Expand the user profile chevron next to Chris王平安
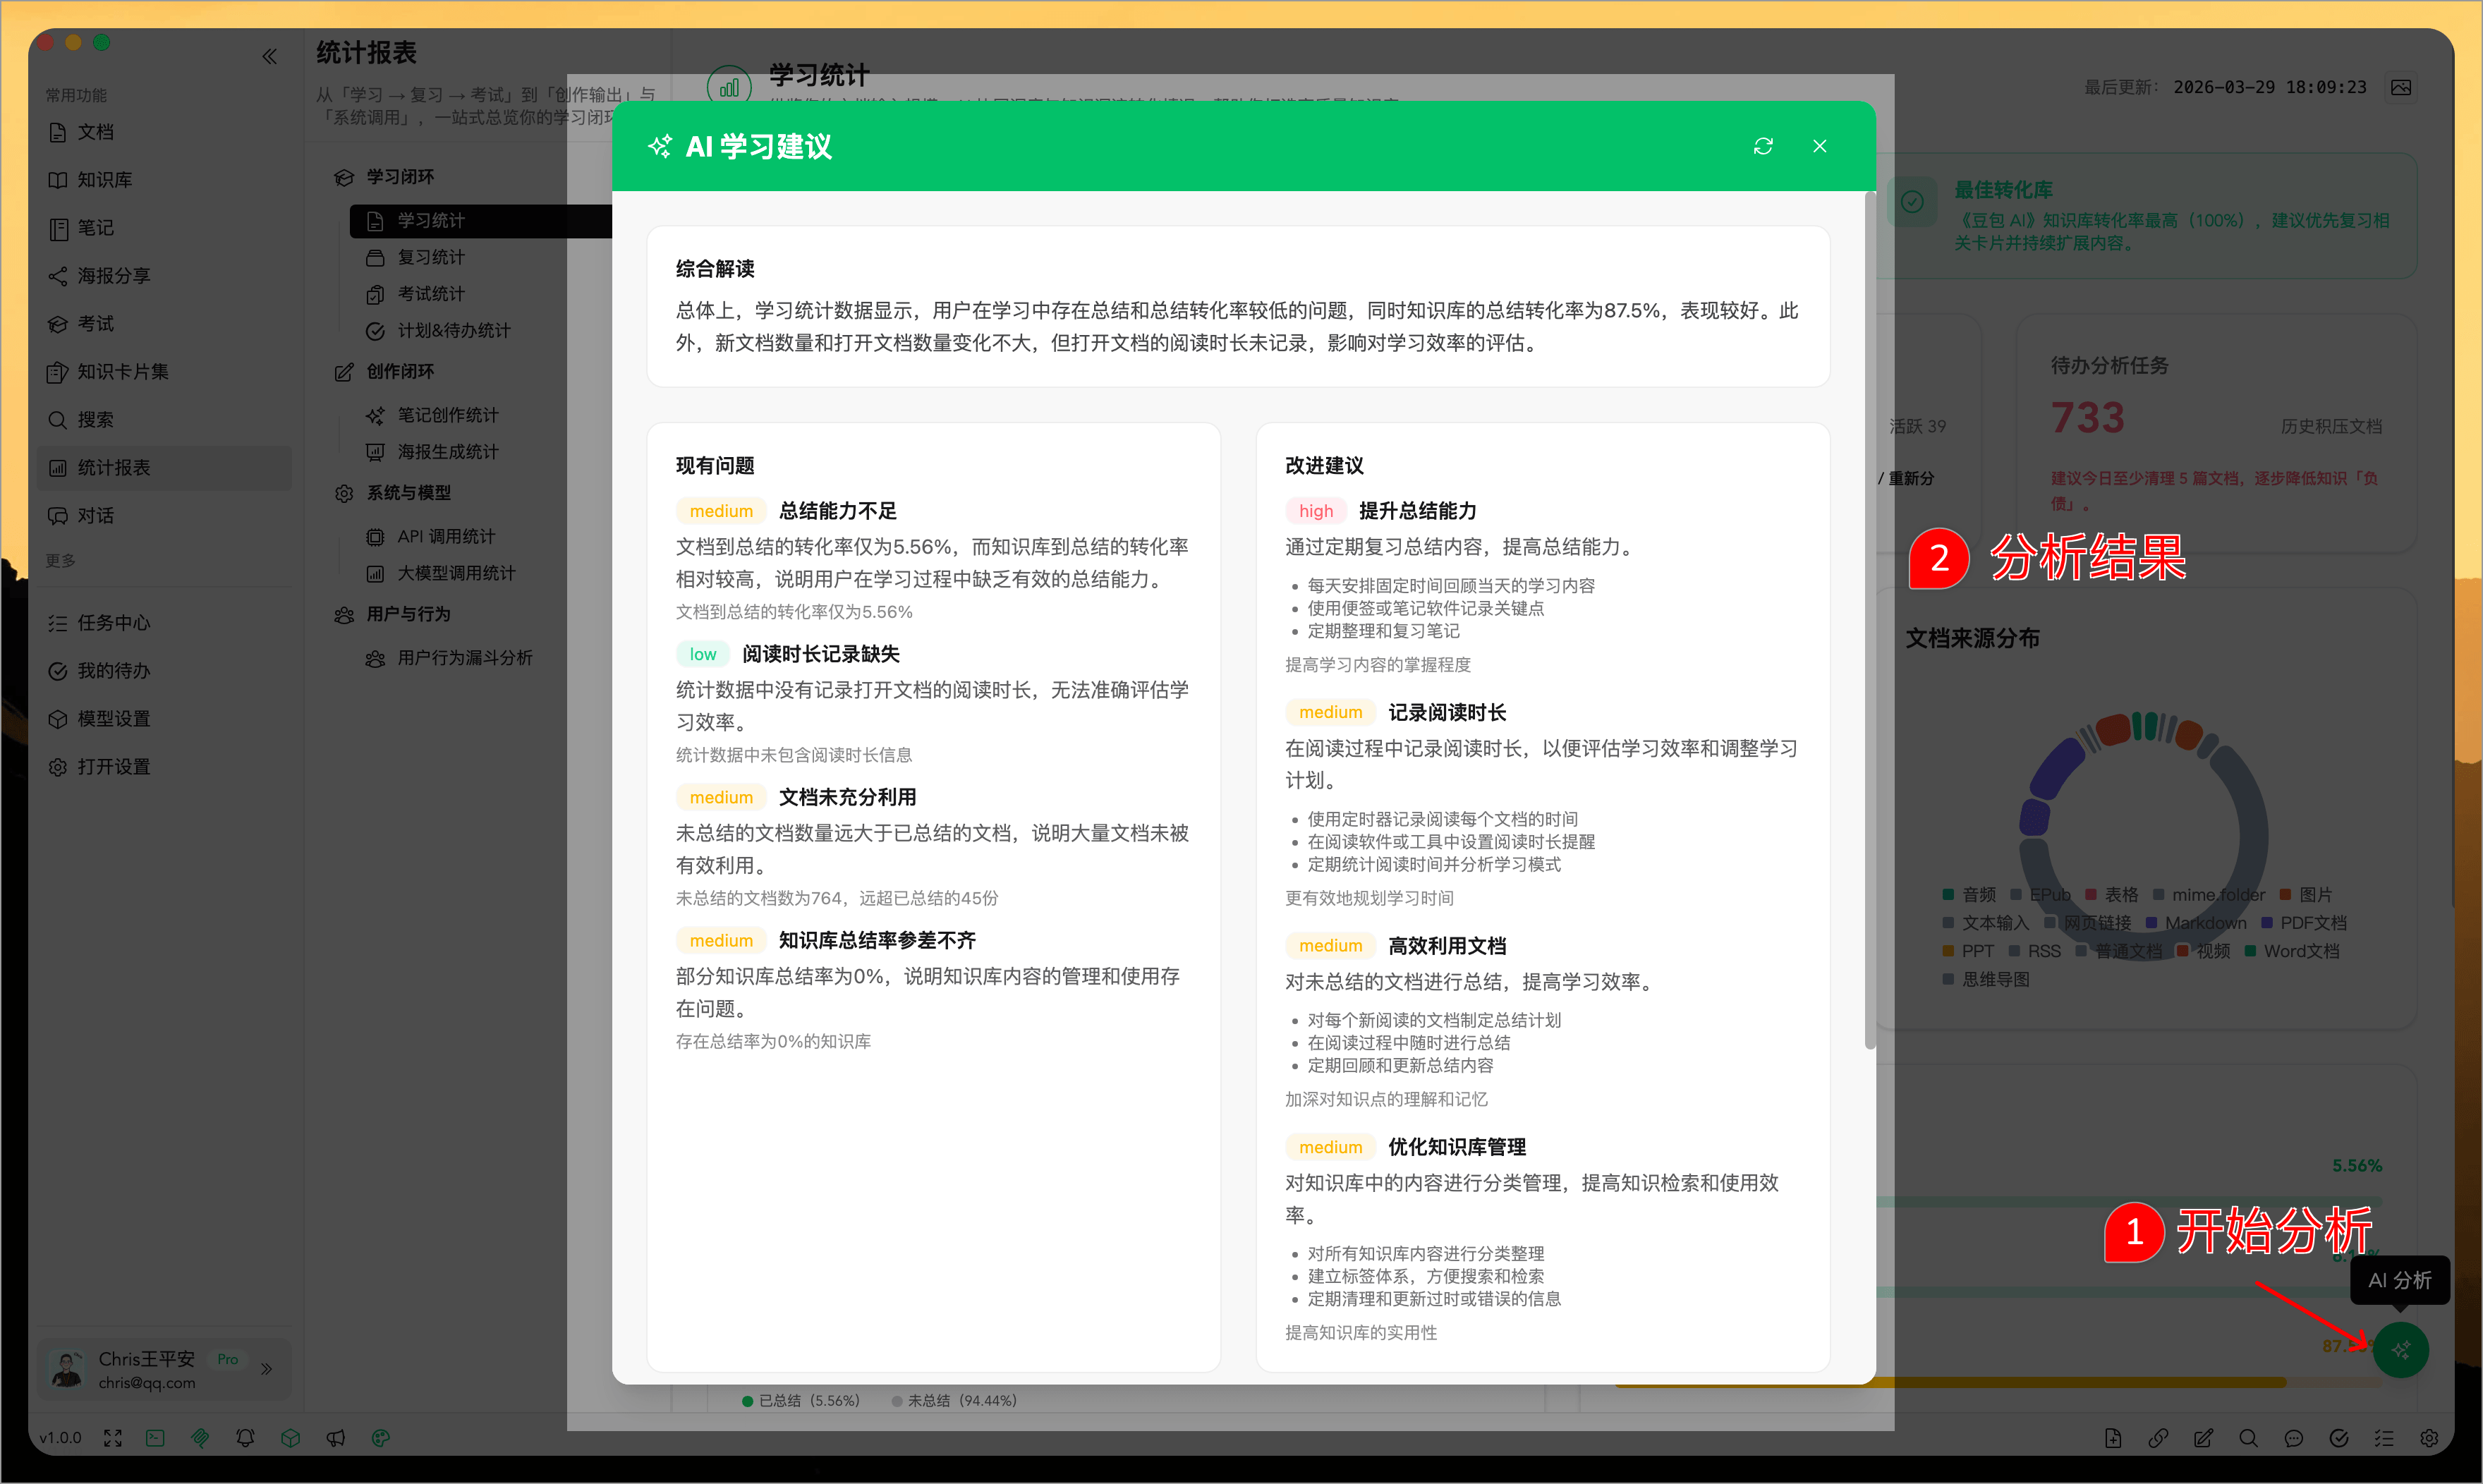 point(267,1370)
